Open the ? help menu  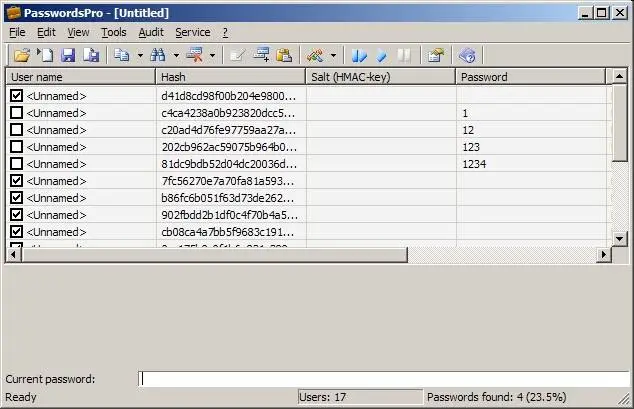pyautogui.click(x=225, y=32)
